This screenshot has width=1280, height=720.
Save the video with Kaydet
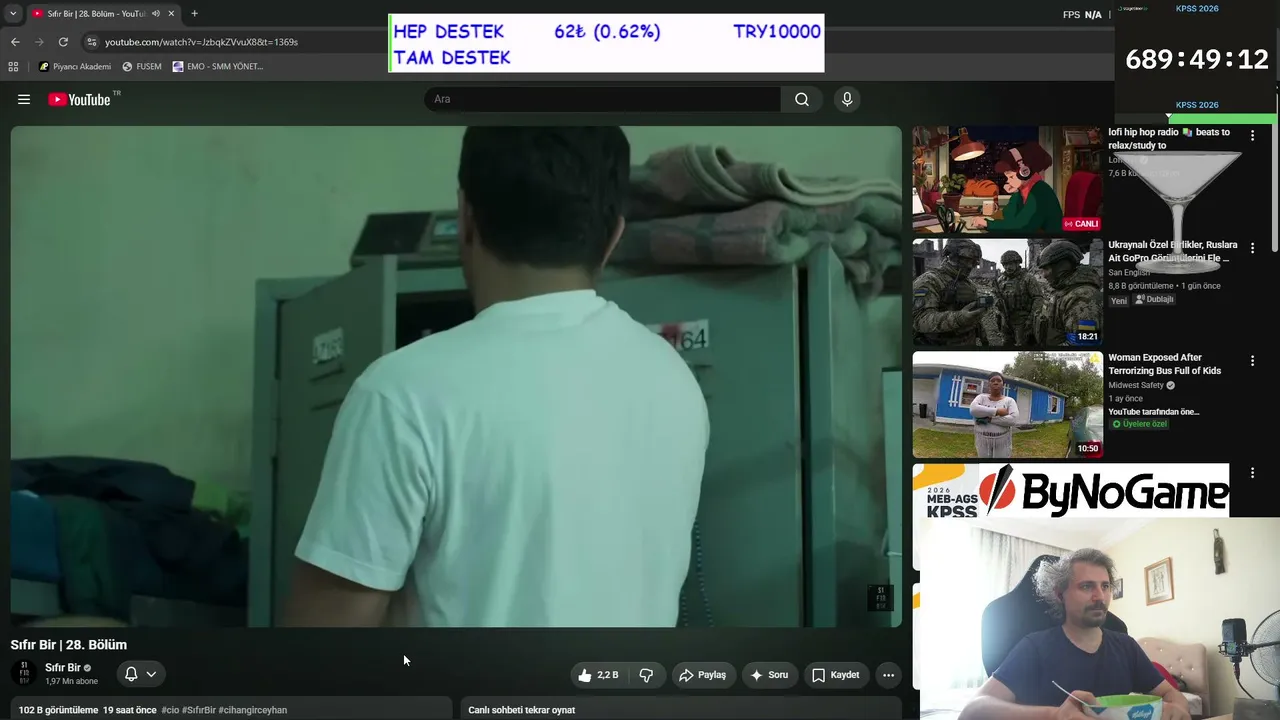835,675
